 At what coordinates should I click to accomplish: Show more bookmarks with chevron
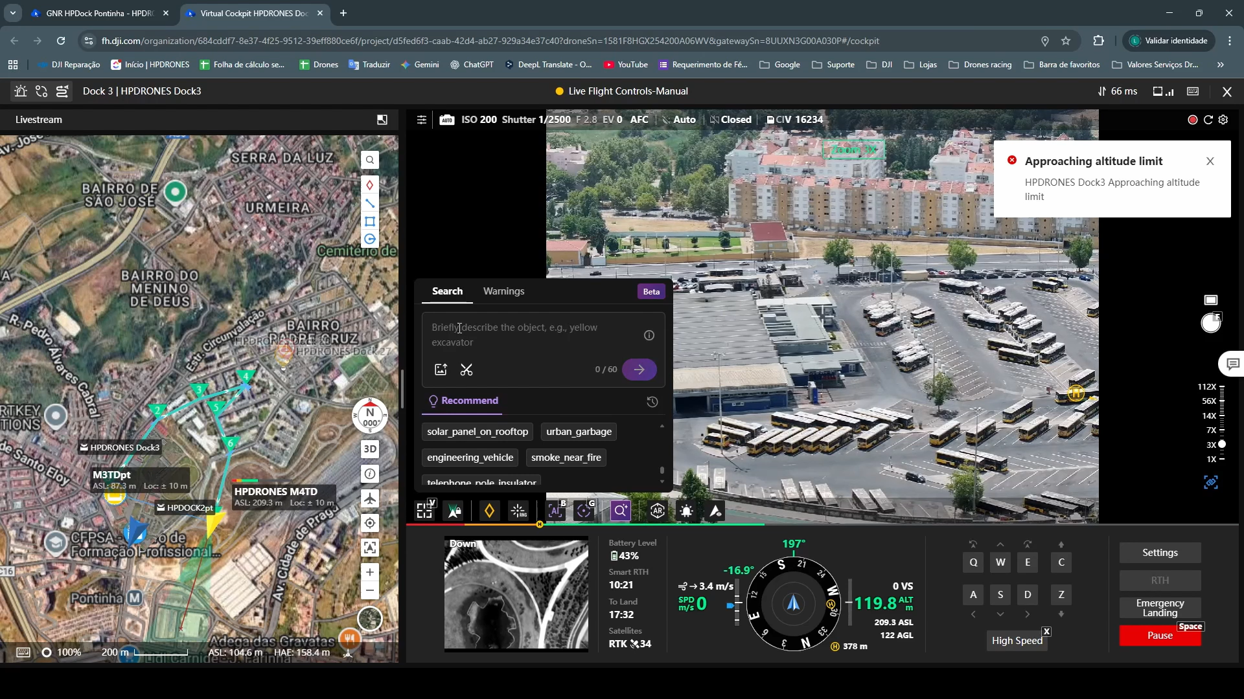tap(1220, 65)
